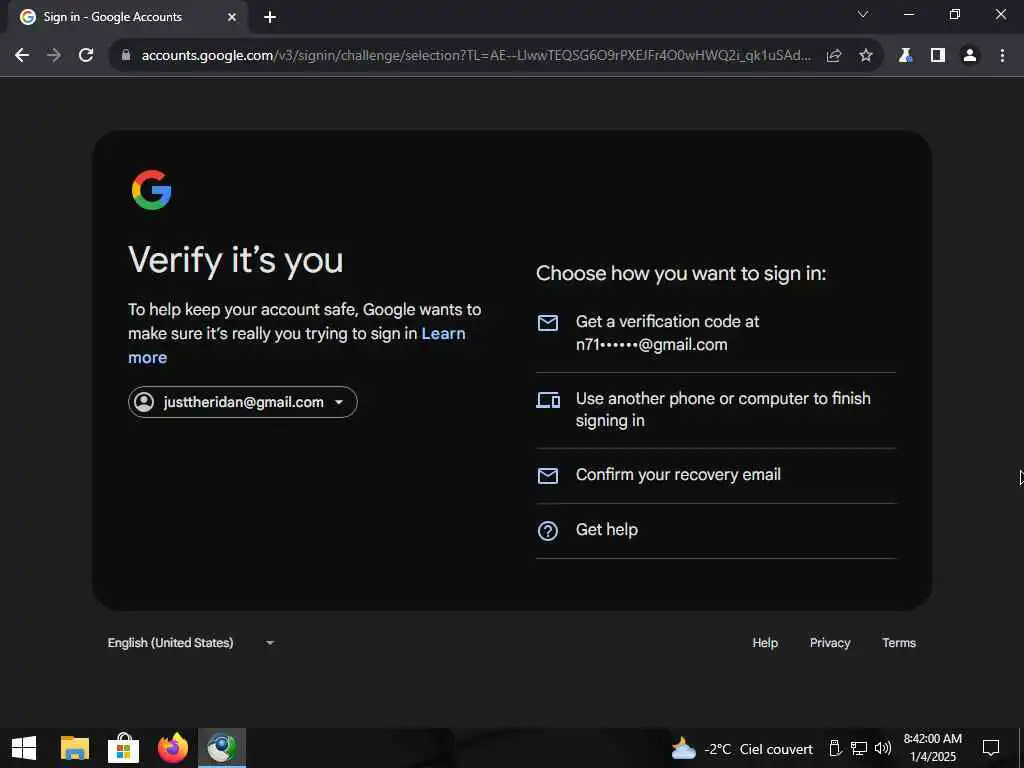Open network status tray icon
This screenshot has height=768, width=1024.
(x=859, y=748)
